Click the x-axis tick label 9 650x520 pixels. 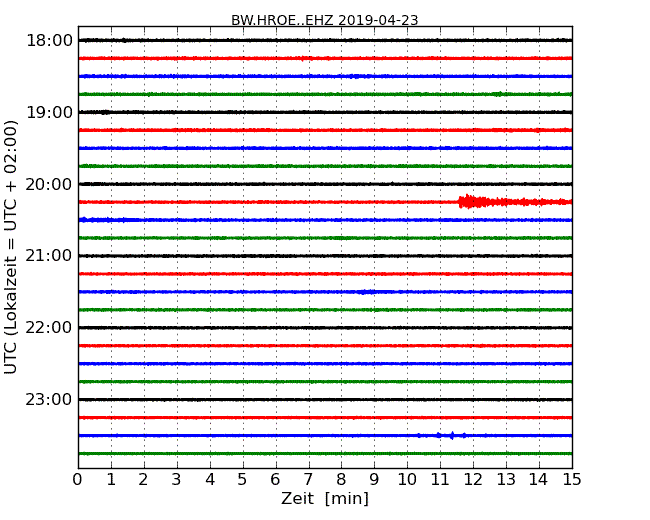374,480
